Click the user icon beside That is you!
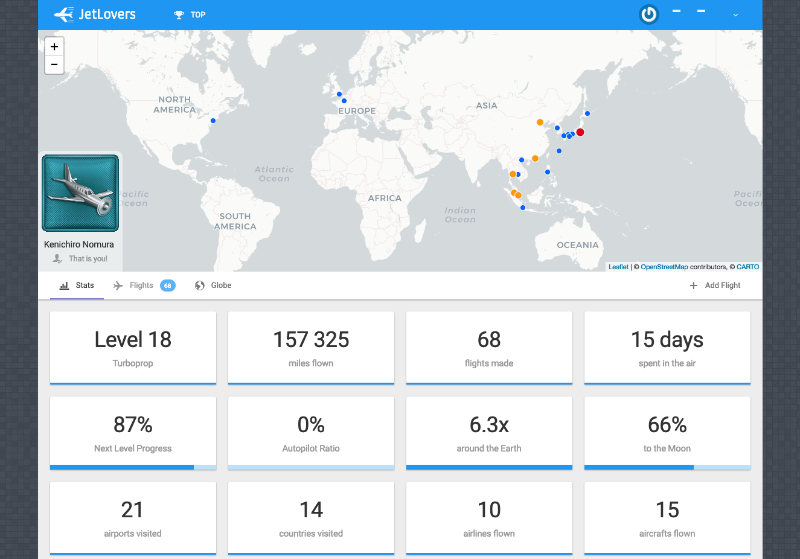The width and height of the screenshot is (800, 559). (58, 259)
